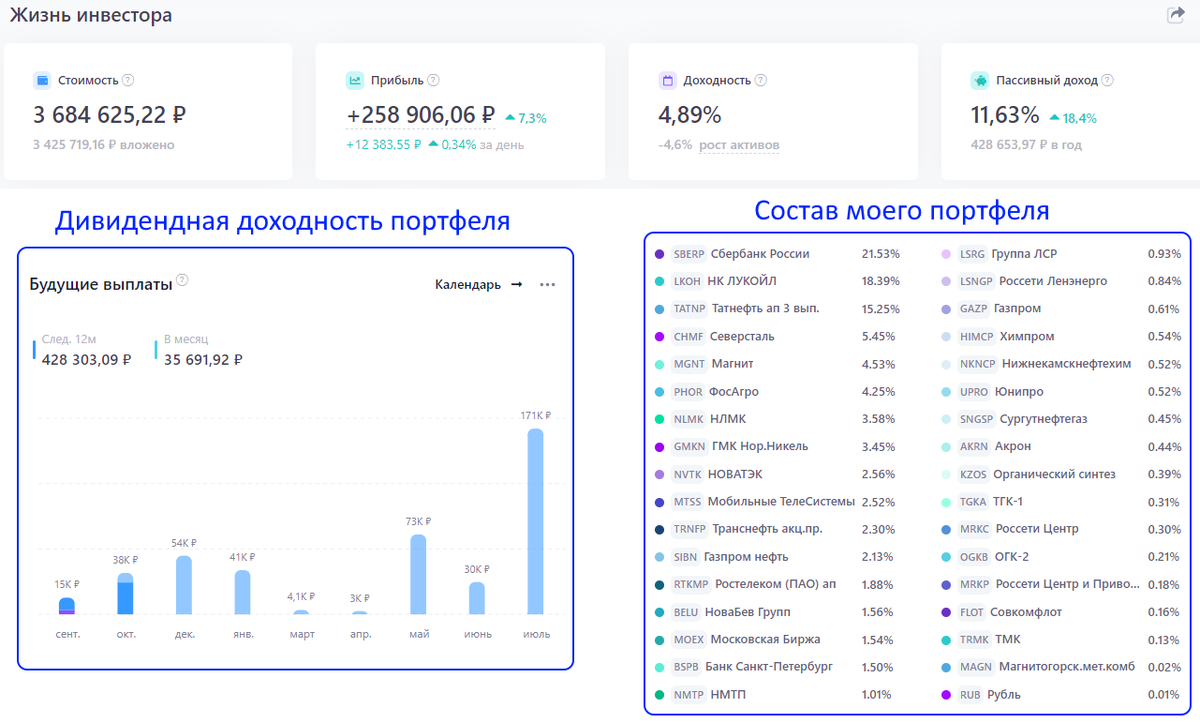Open the help tooltip next to Стоимость
This screenshot has height=723, width=1200.
coord(128,80)
